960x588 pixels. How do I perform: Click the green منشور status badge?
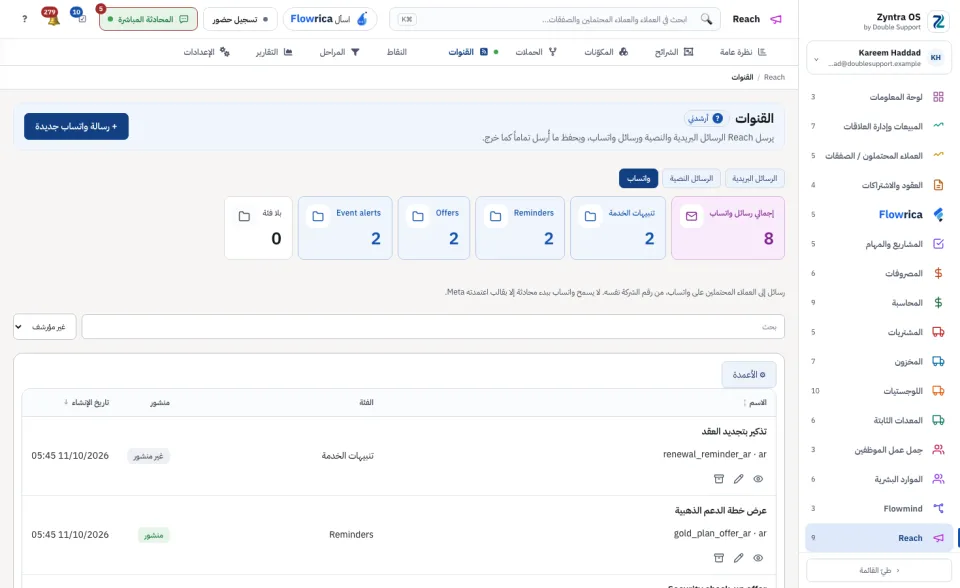pyautogui.click(x=154, y=535)
